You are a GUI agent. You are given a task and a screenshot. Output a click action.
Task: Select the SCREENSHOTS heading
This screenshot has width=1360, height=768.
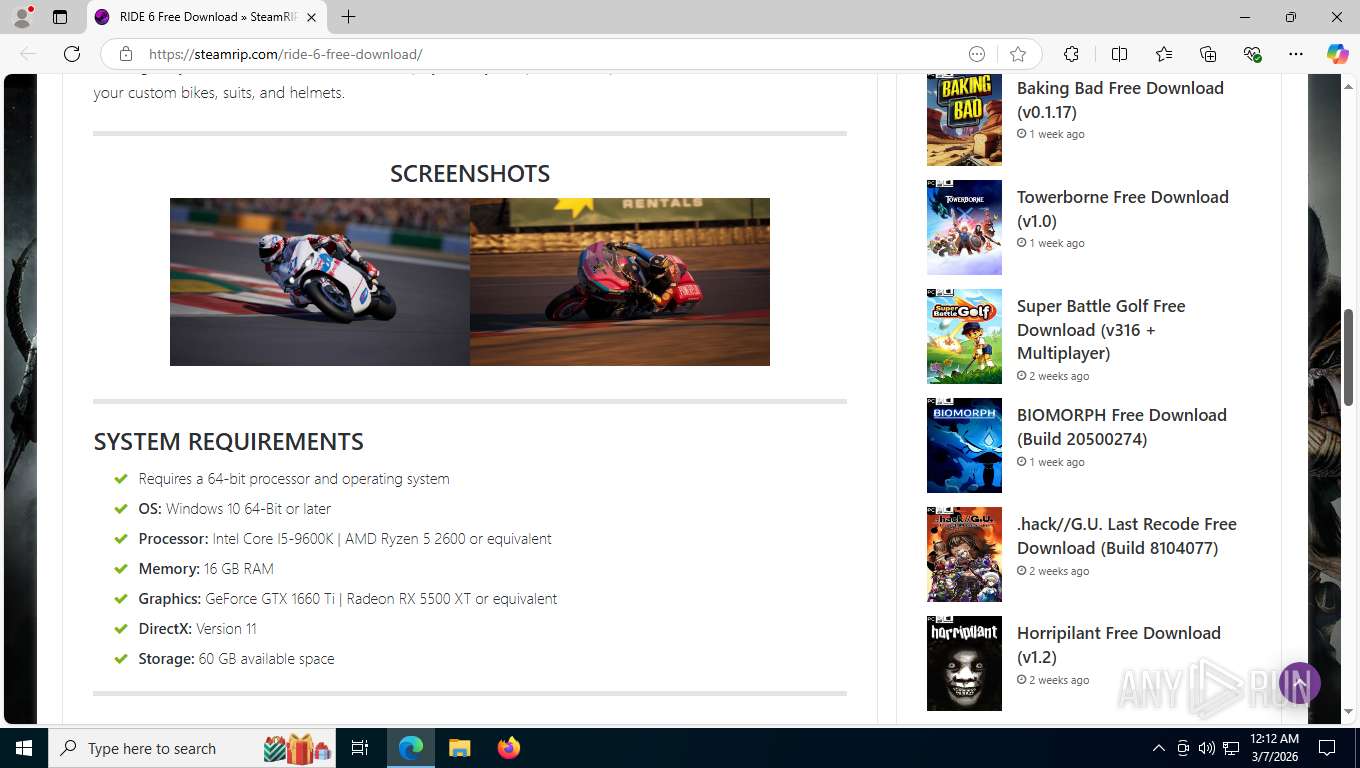tap(470, 173)
